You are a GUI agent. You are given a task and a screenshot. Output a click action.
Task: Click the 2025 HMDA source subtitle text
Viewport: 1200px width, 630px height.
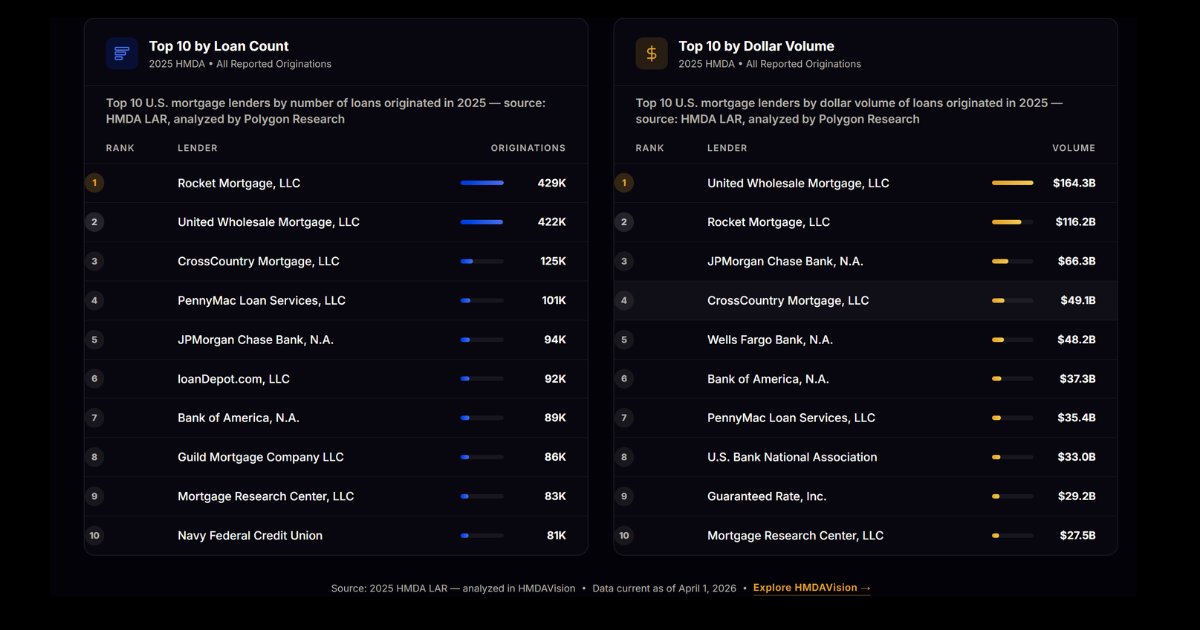[240, 63]
